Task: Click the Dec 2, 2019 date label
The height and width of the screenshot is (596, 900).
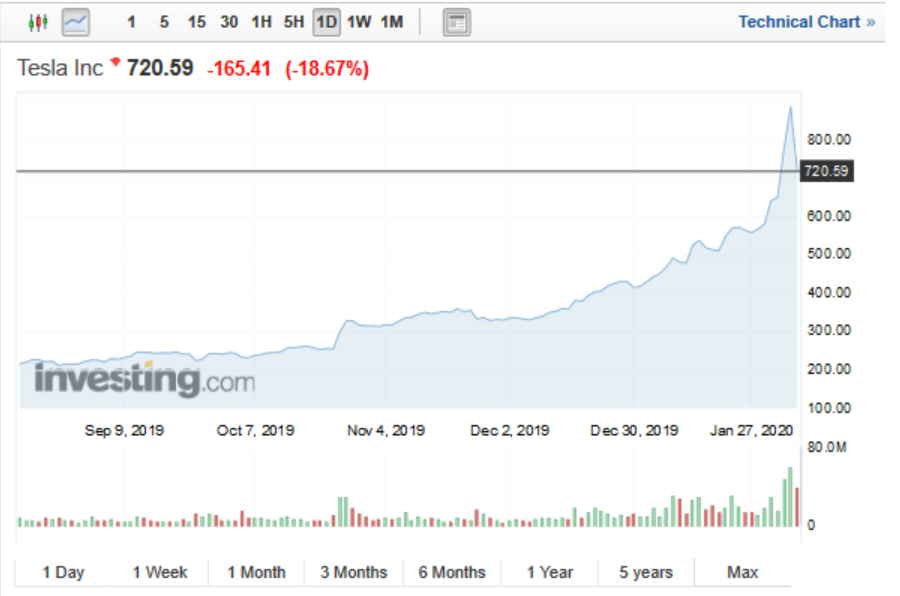Action: point(510,430)
